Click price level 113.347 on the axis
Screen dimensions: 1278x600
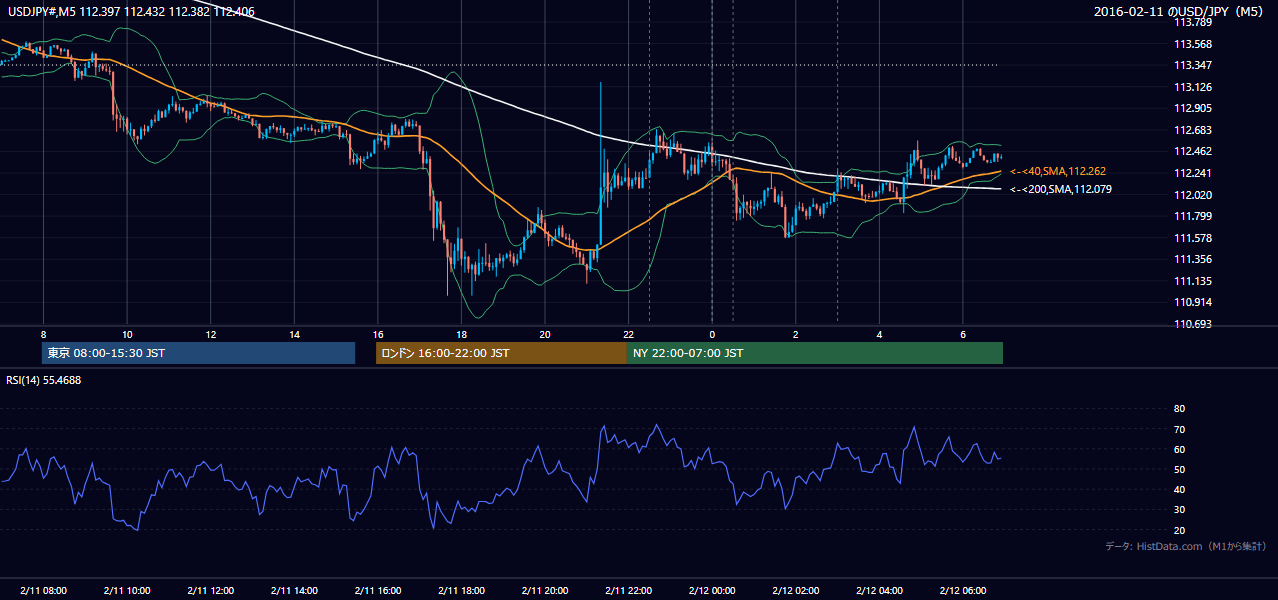pyautogui.click(x=1192, y=65)
